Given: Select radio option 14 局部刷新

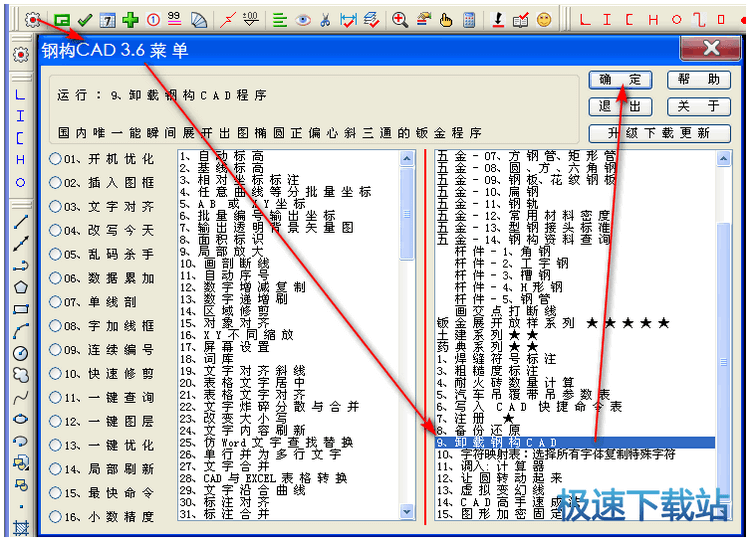Looking at the screenshot, I should (x=56, y=468).
